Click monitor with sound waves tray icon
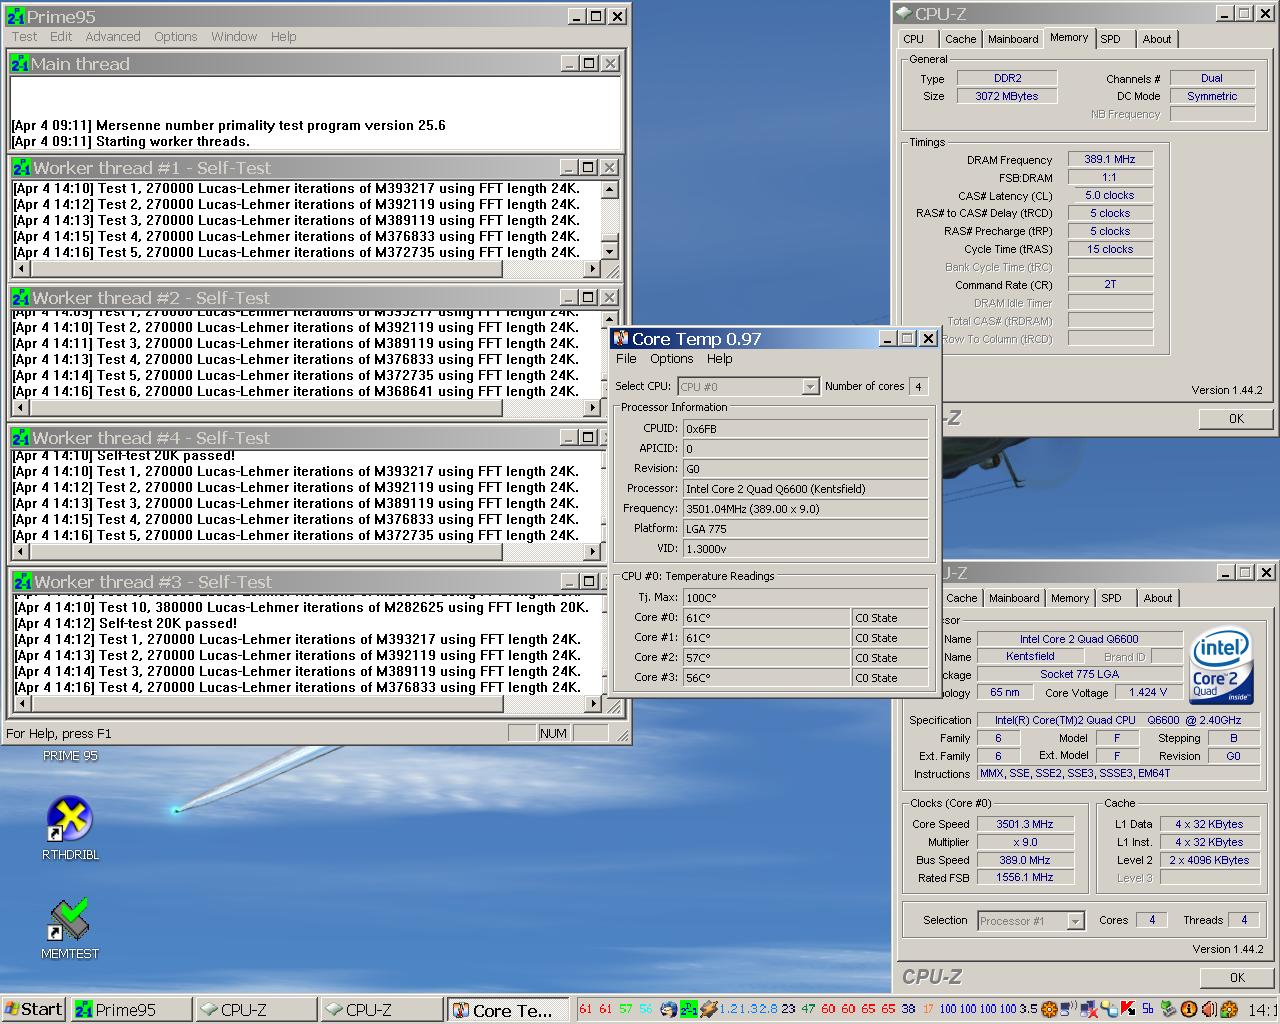This screenshot has width=1280, height=1024. [1069, 1009]
